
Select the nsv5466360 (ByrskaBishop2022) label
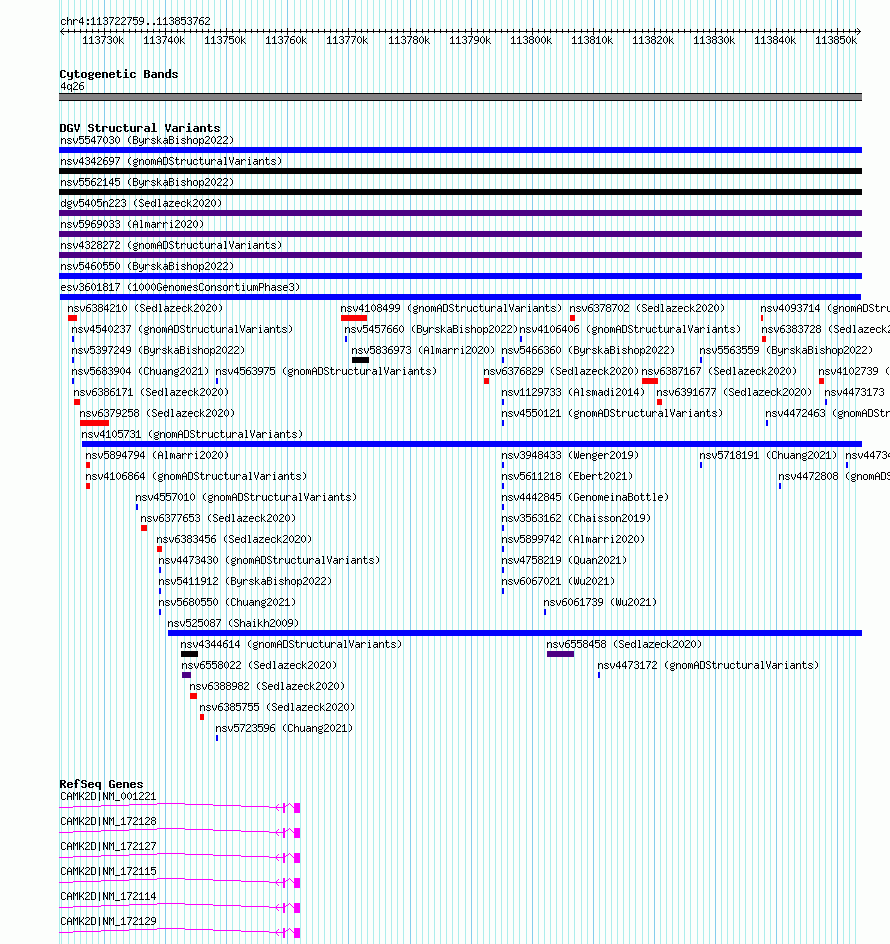tap(588, 350)
